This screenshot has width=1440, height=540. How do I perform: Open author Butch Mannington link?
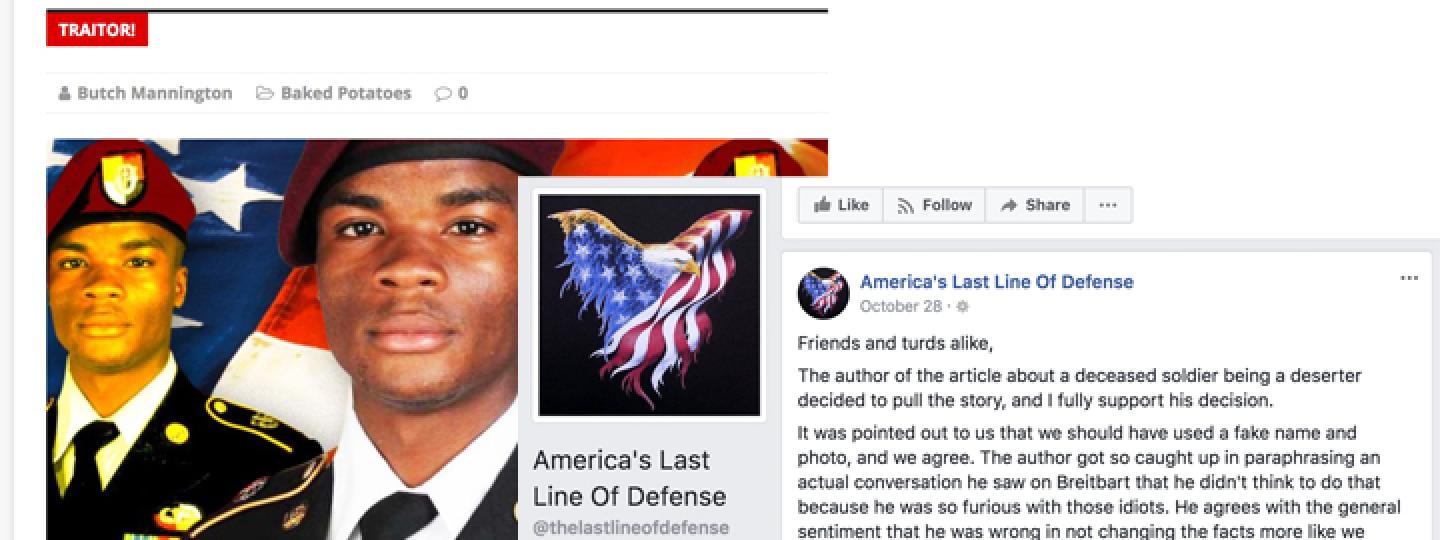pos(154,93)
